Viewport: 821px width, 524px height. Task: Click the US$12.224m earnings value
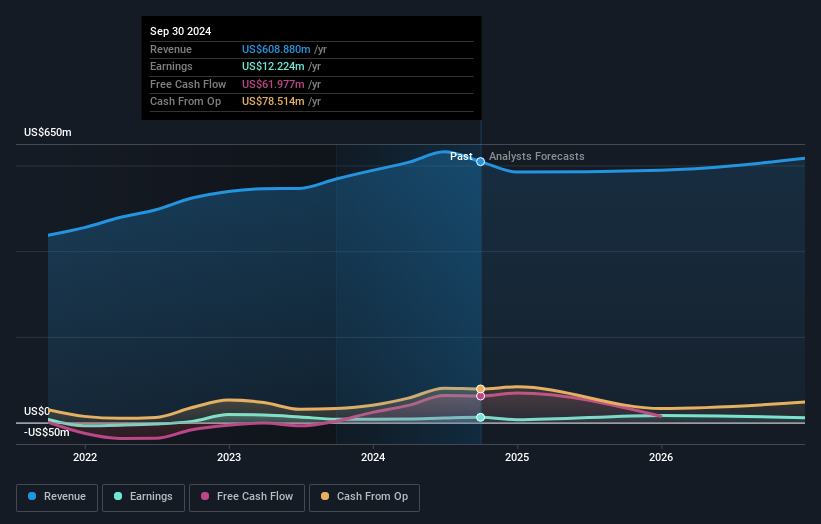pyautogui.click(x=273, y=66)
